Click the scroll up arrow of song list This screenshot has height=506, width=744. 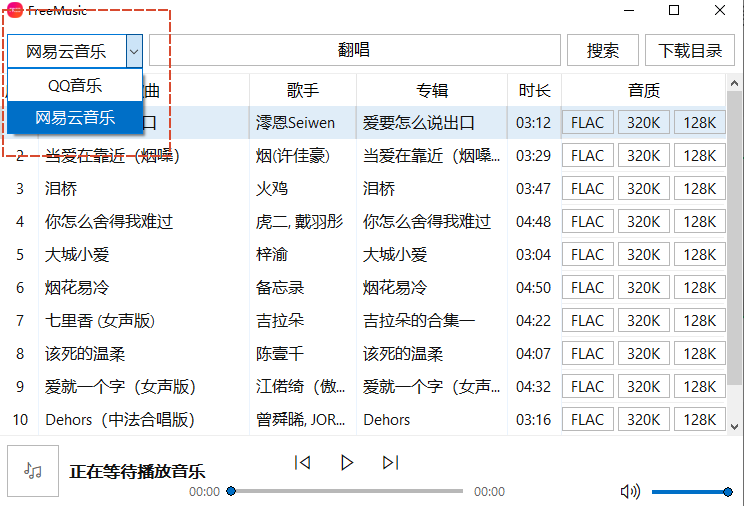point(735,84)
